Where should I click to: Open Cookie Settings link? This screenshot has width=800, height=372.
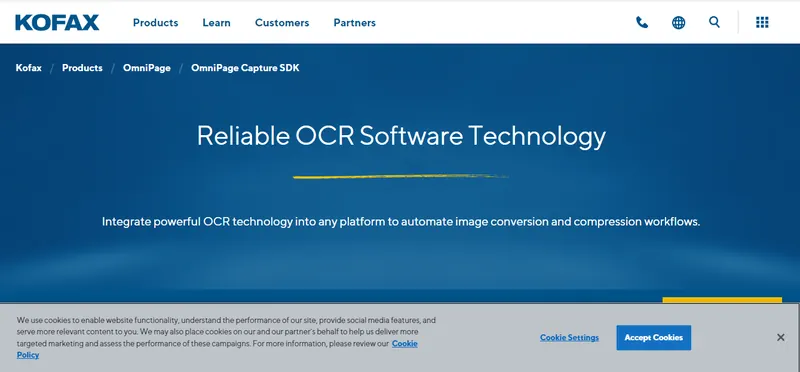click(x=569, y=338)
